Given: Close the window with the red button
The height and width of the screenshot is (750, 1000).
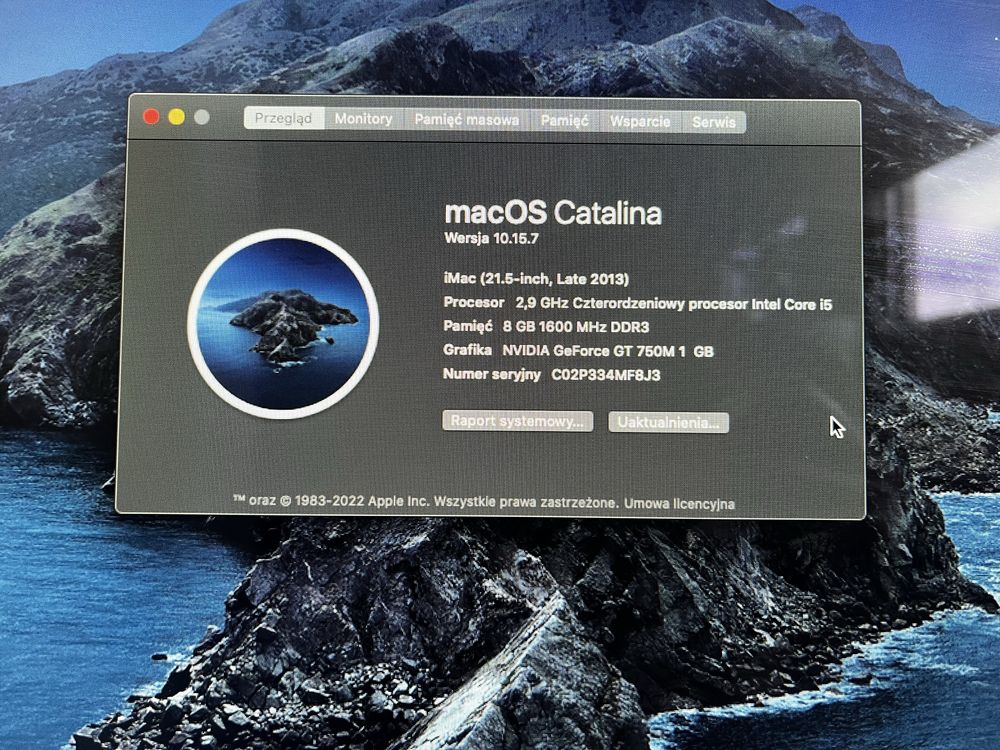Looking at the screenshot, I should [151, 116].
